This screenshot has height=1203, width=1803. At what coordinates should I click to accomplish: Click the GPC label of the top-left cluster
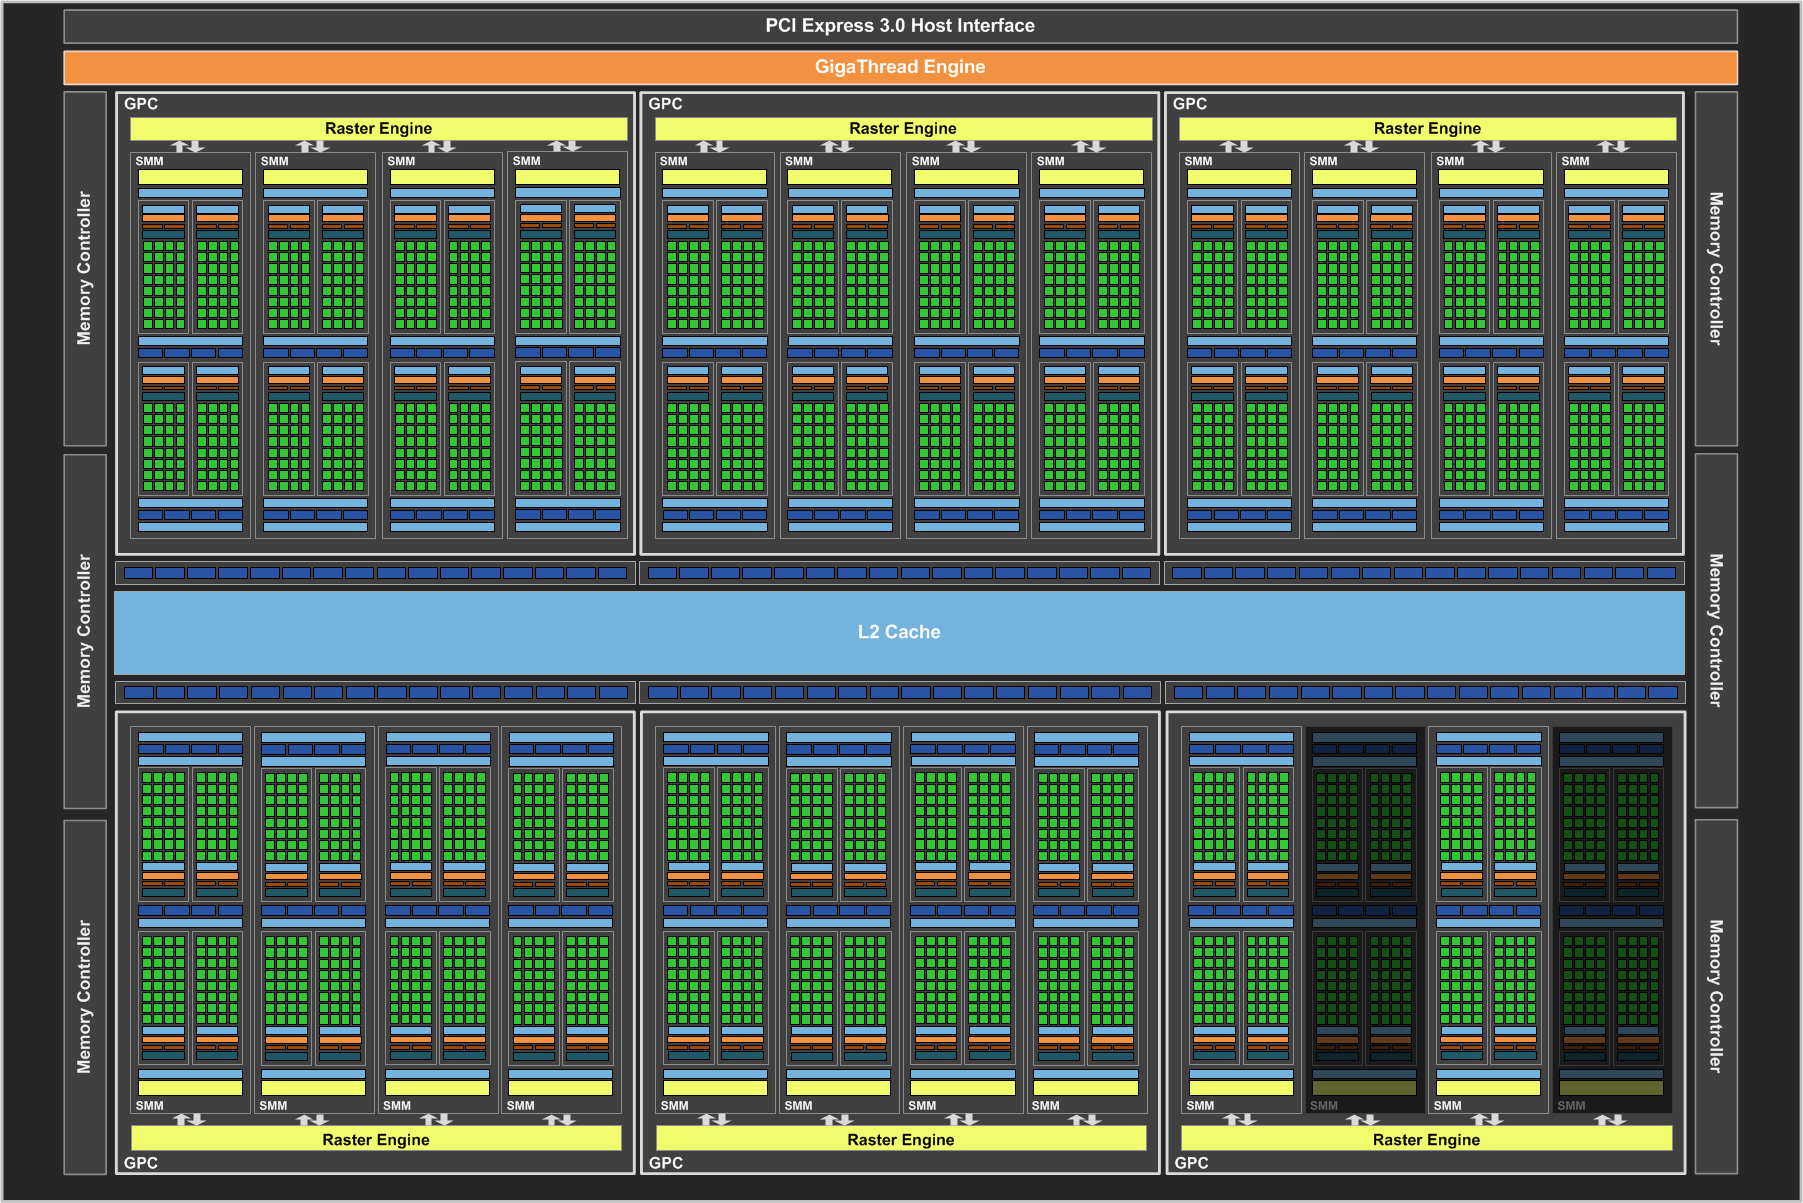[x=141, y=104]
